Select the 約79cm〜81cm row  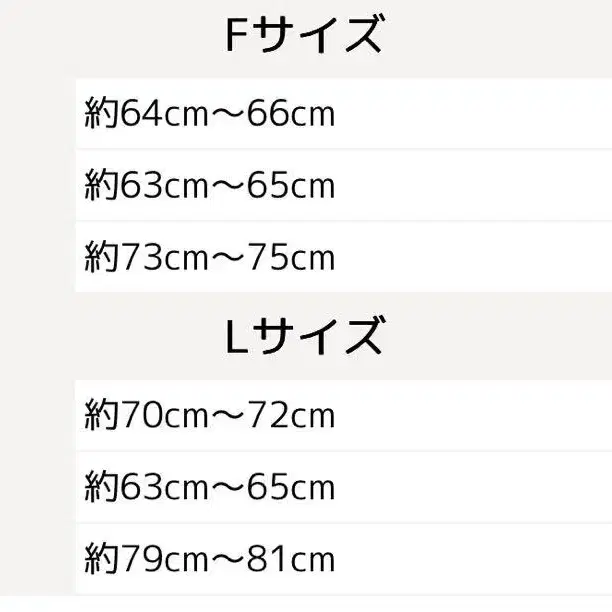342,559
